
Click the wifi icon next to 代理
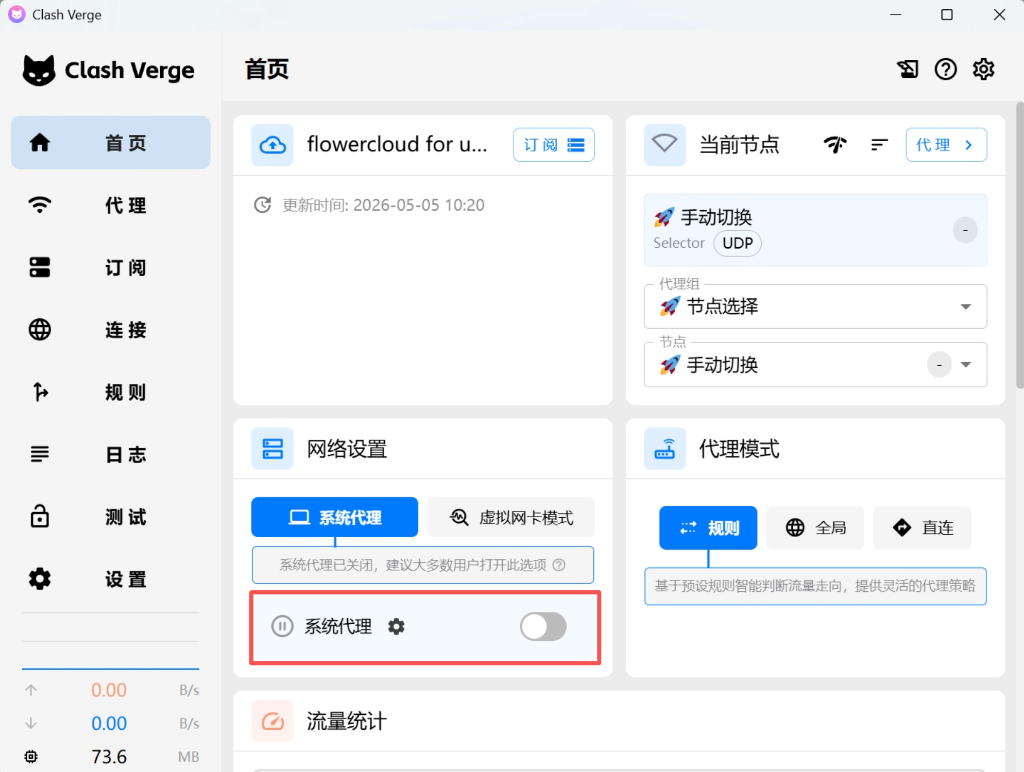(x=40, y=205)
